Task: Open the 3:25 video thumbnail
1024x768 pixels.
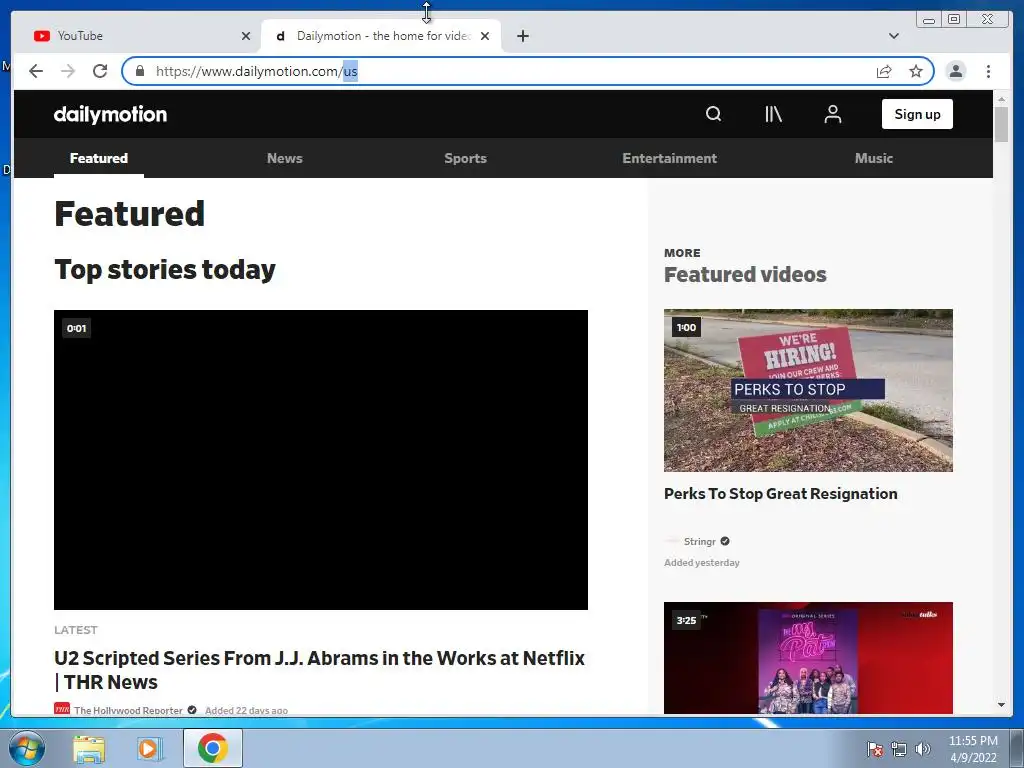Action: [x=808, y=658]
